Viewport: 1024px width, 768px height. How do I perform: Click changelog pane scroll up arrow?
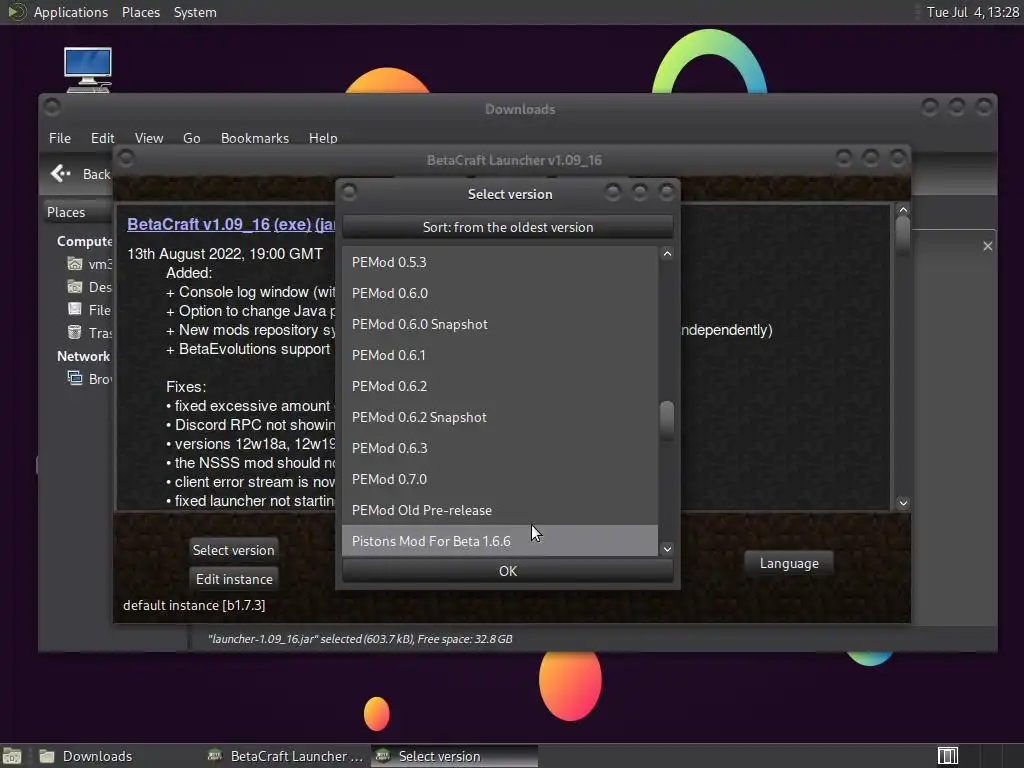903,210
